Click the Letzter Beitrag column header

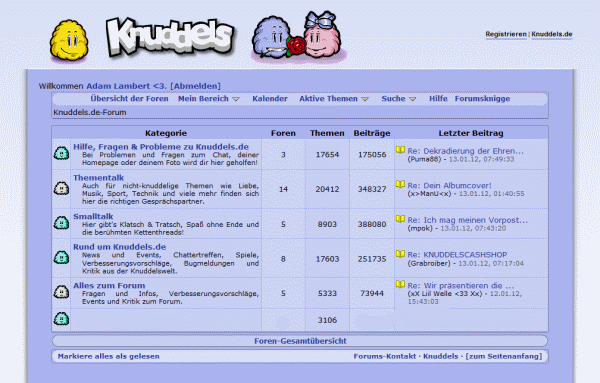[x=471, y=133]
